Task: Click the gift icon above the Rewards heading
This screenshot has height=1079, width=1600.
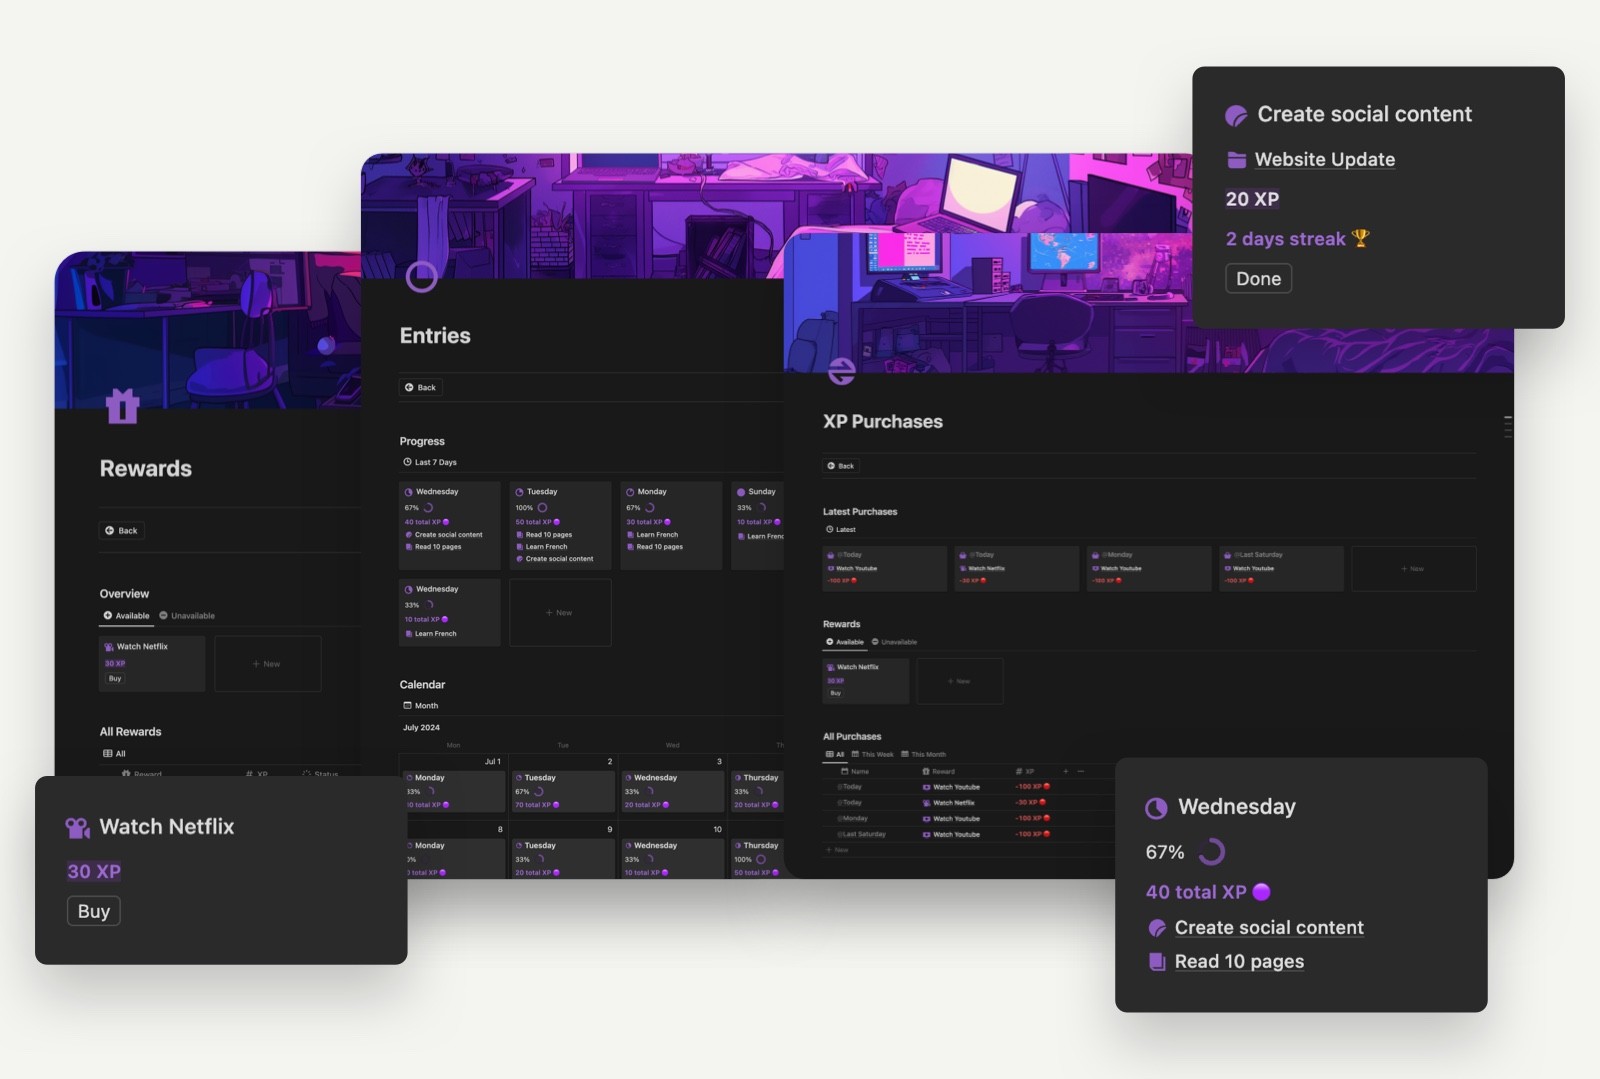Action: 122,407
